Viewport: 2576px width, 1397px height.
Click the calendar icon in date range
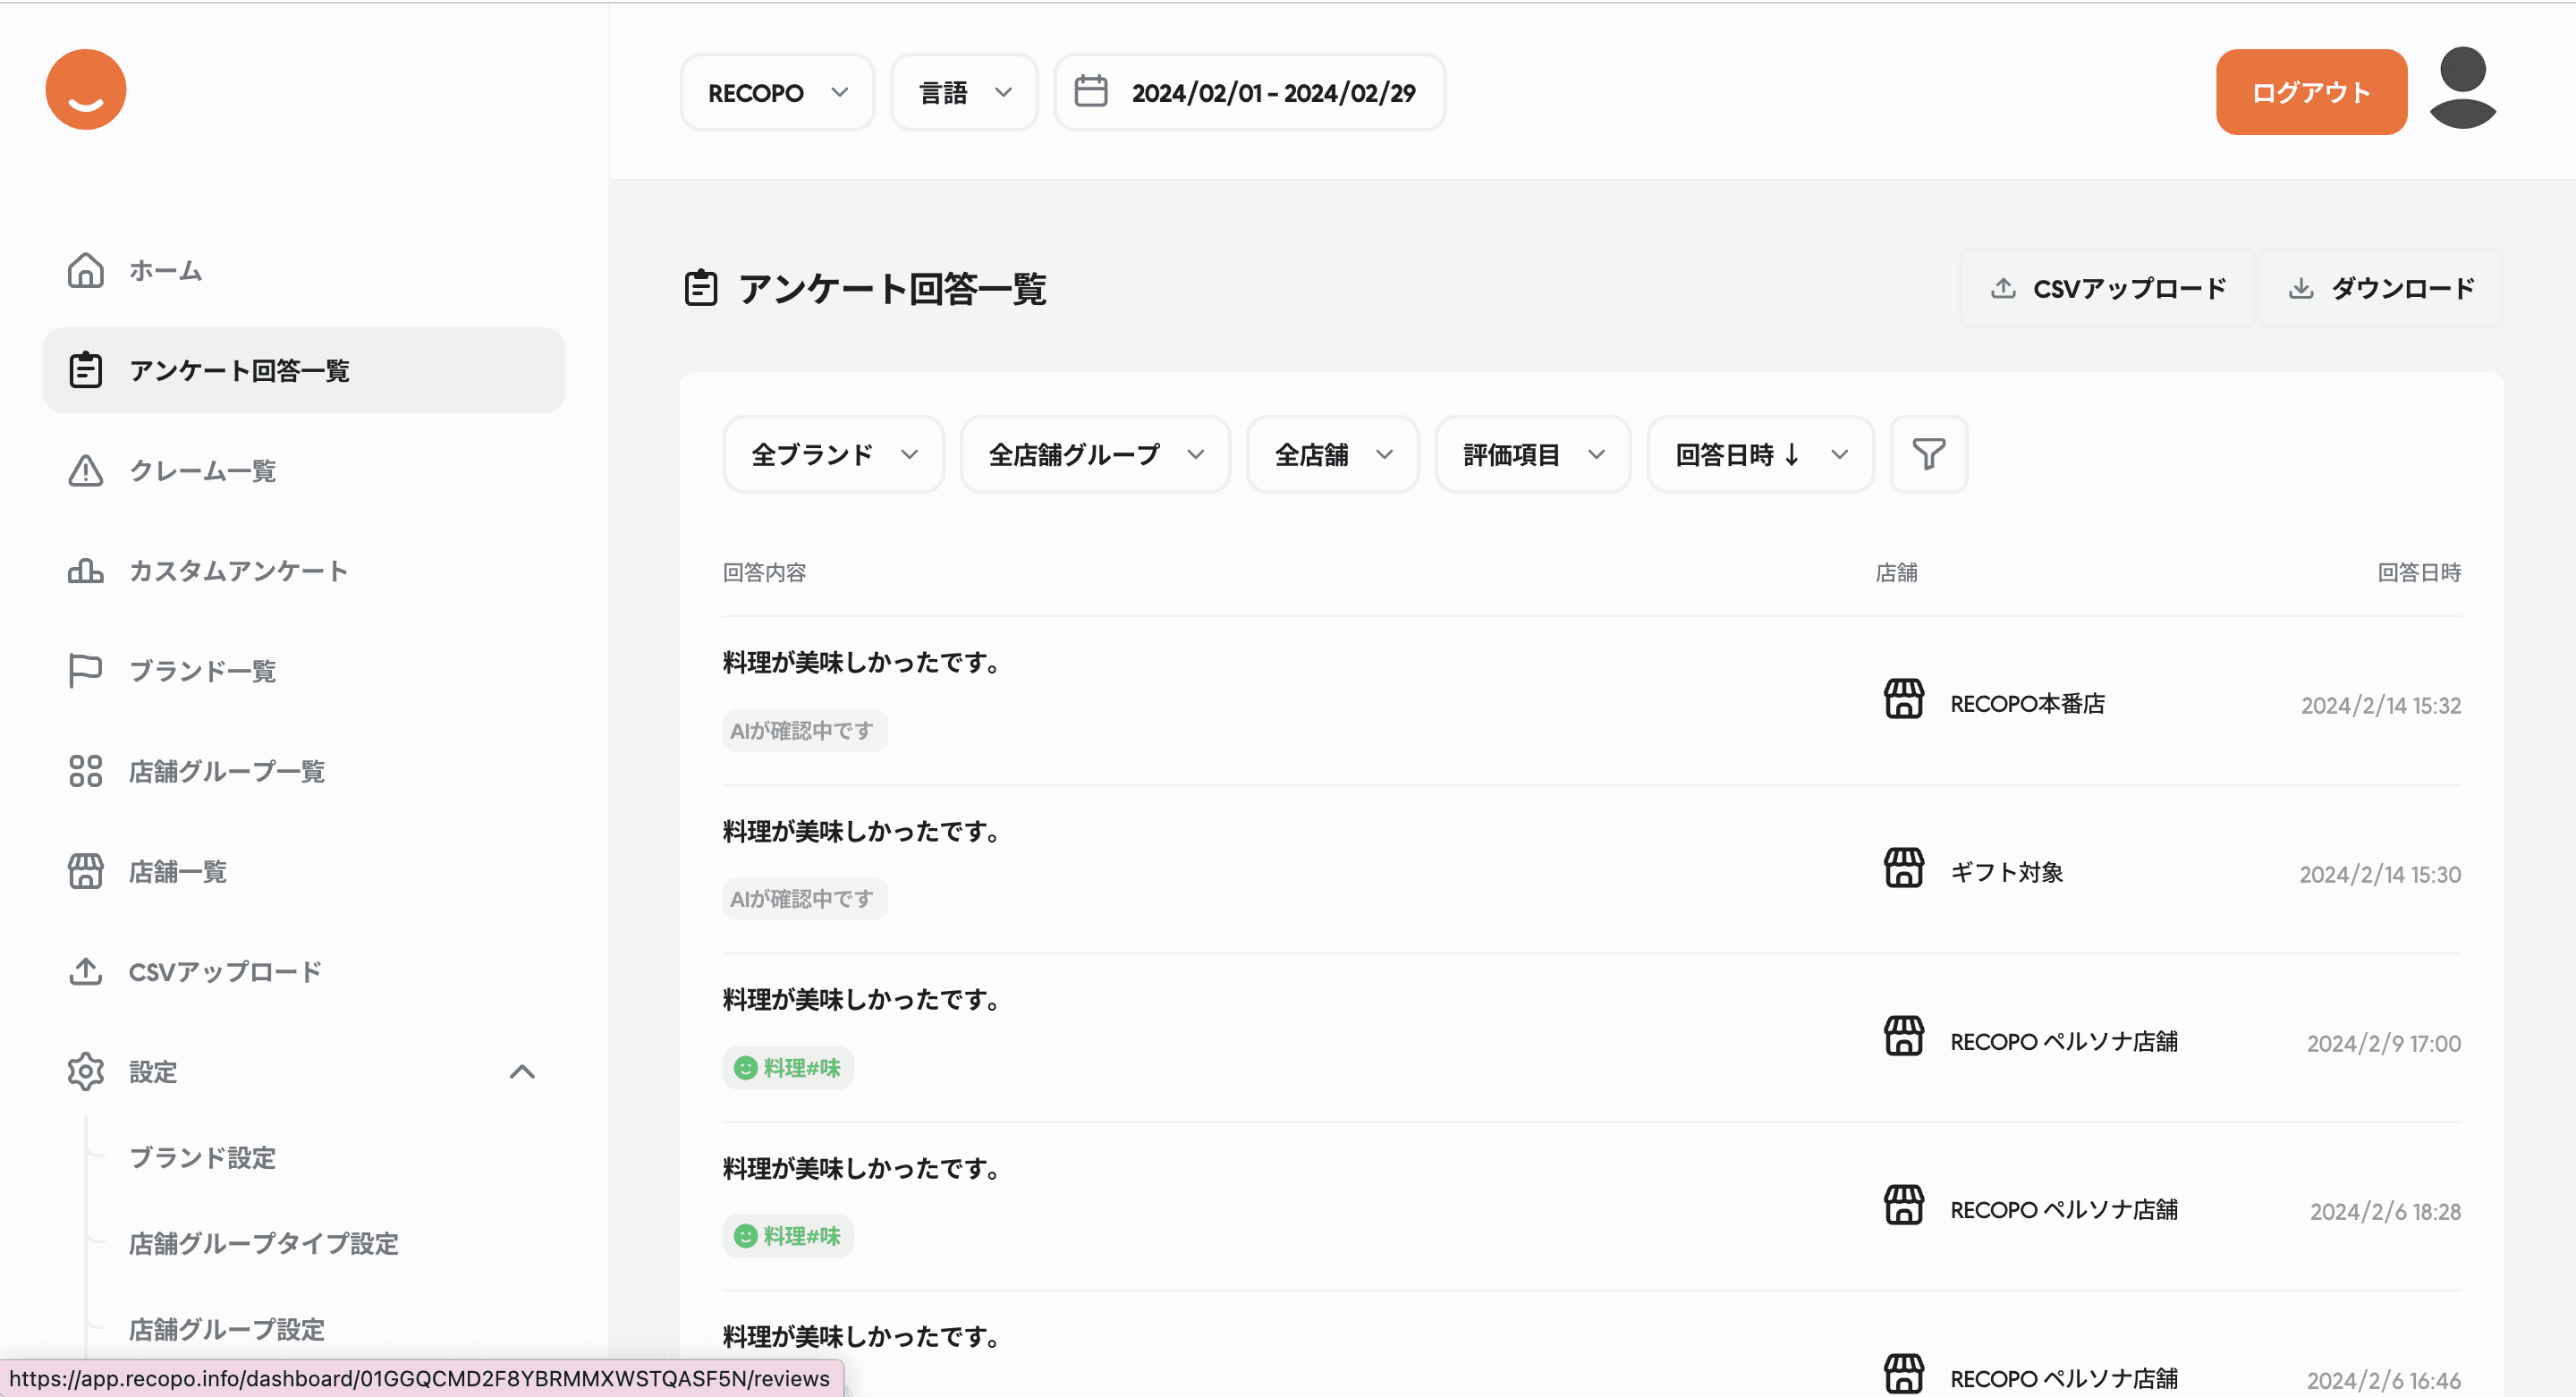coord(1090,92)
